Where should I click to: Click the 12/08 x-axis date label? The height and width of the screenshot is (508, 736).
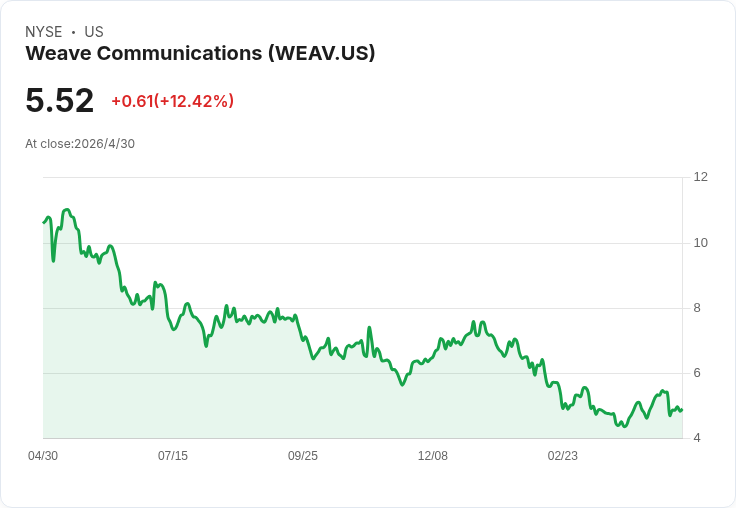coord(433,456)
